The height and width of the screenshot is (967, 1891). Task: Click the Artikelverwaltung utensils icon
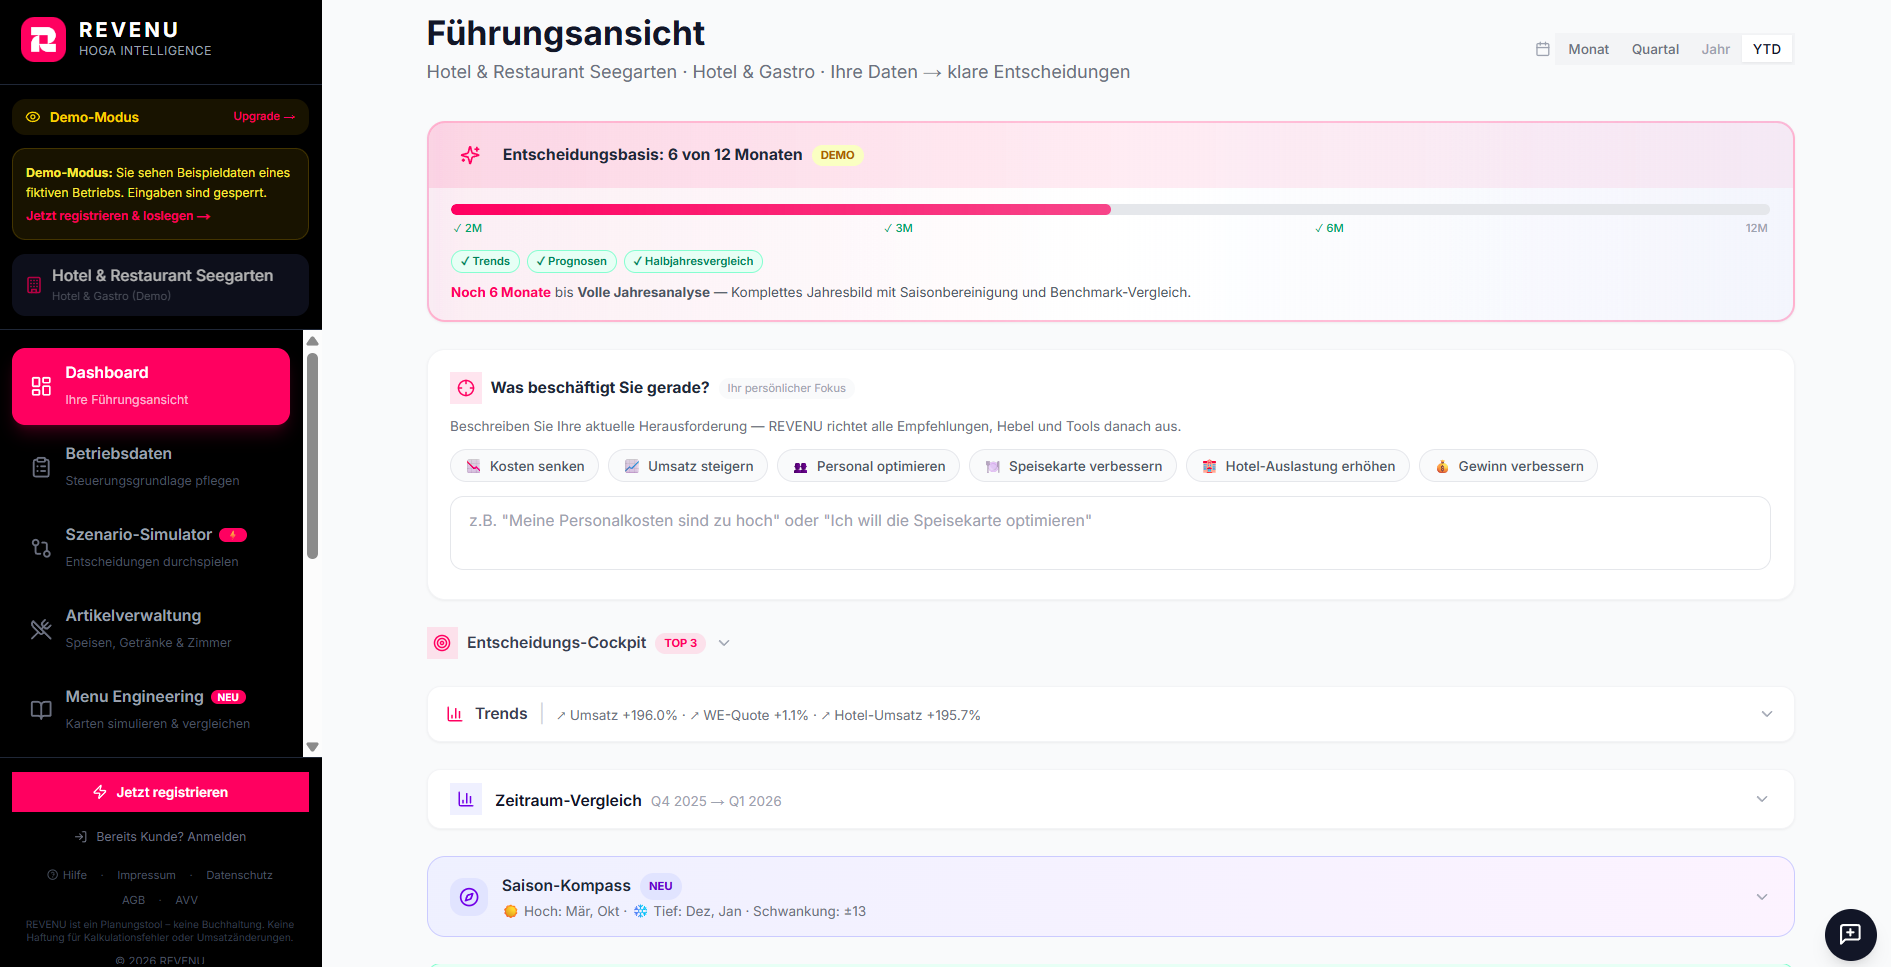40,629
